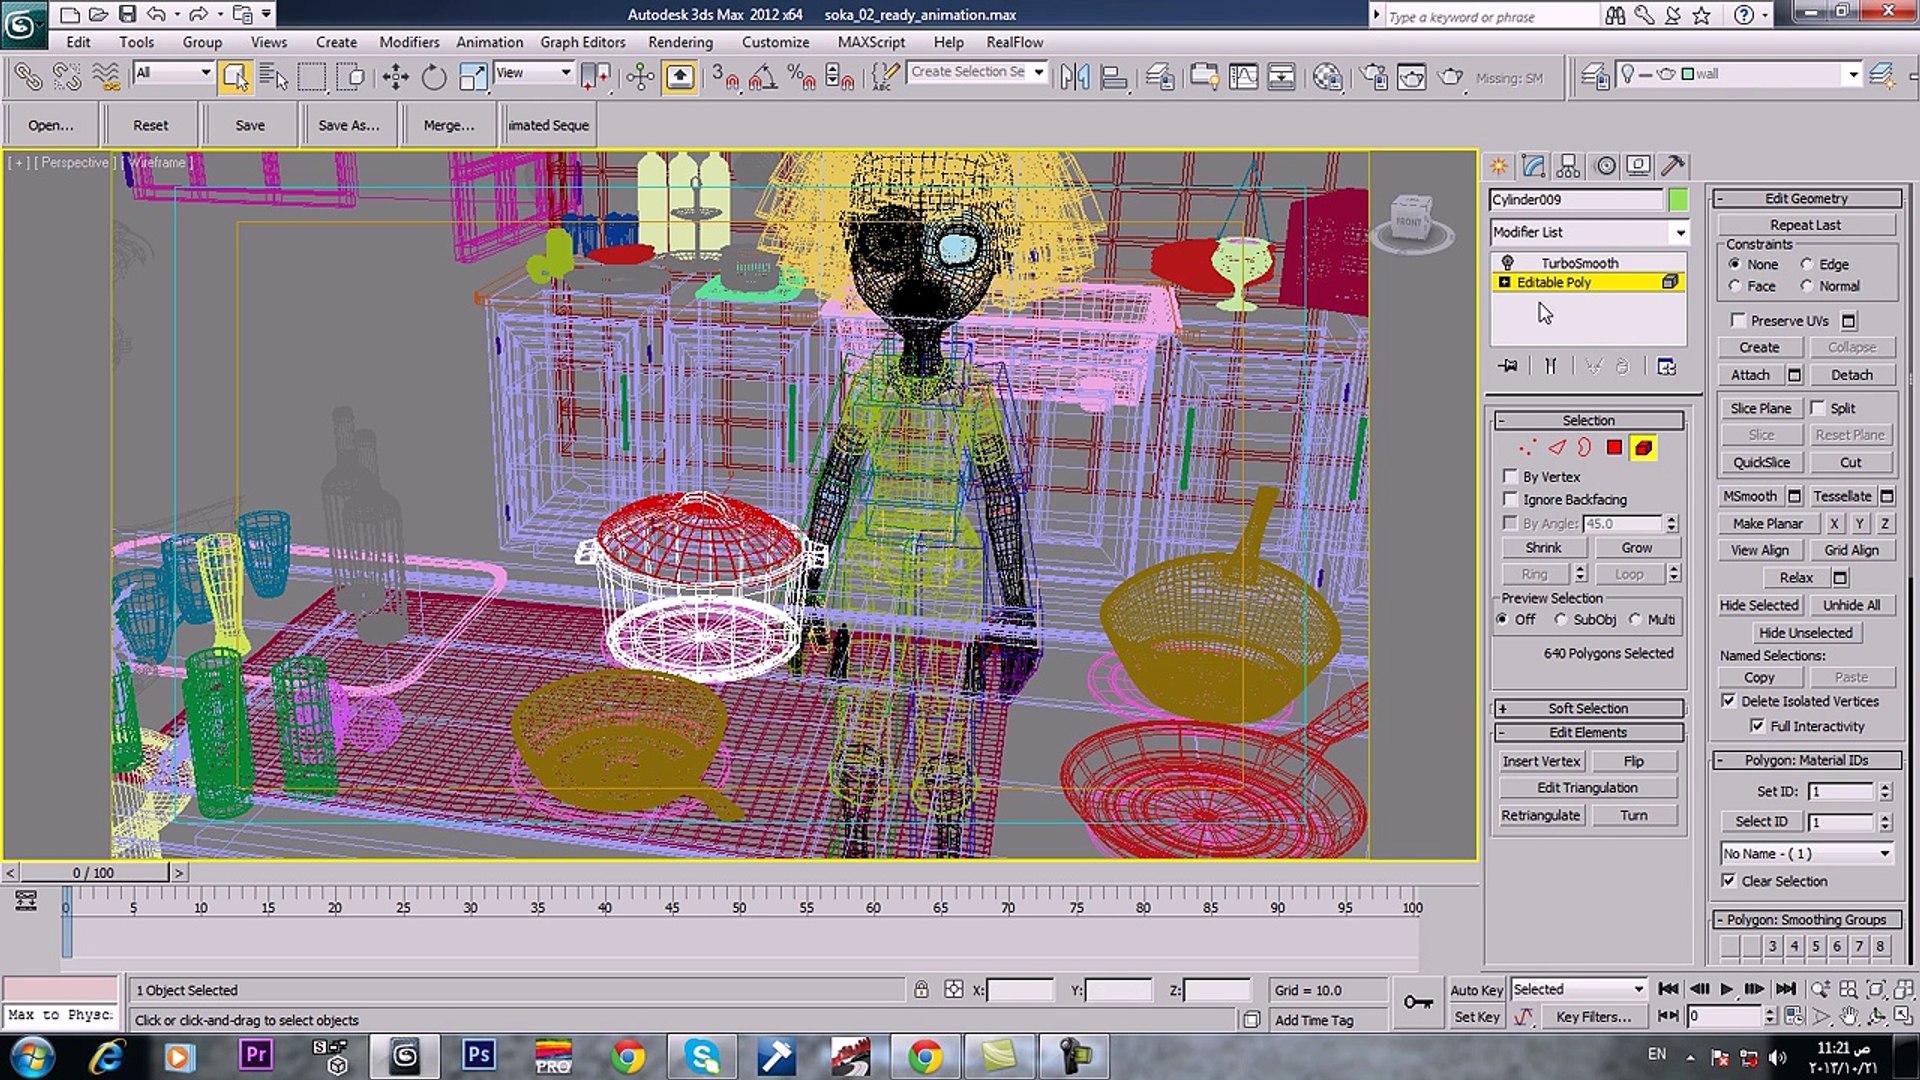Open the Utilities hammer panel
The image size is (1920, 1080).
tap(1673, 166)
